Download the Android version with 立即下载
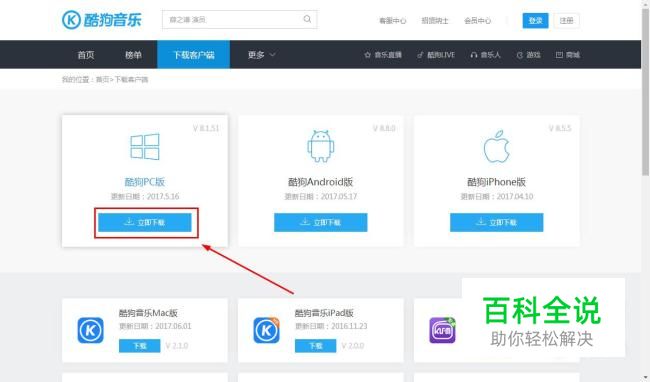 320,222
